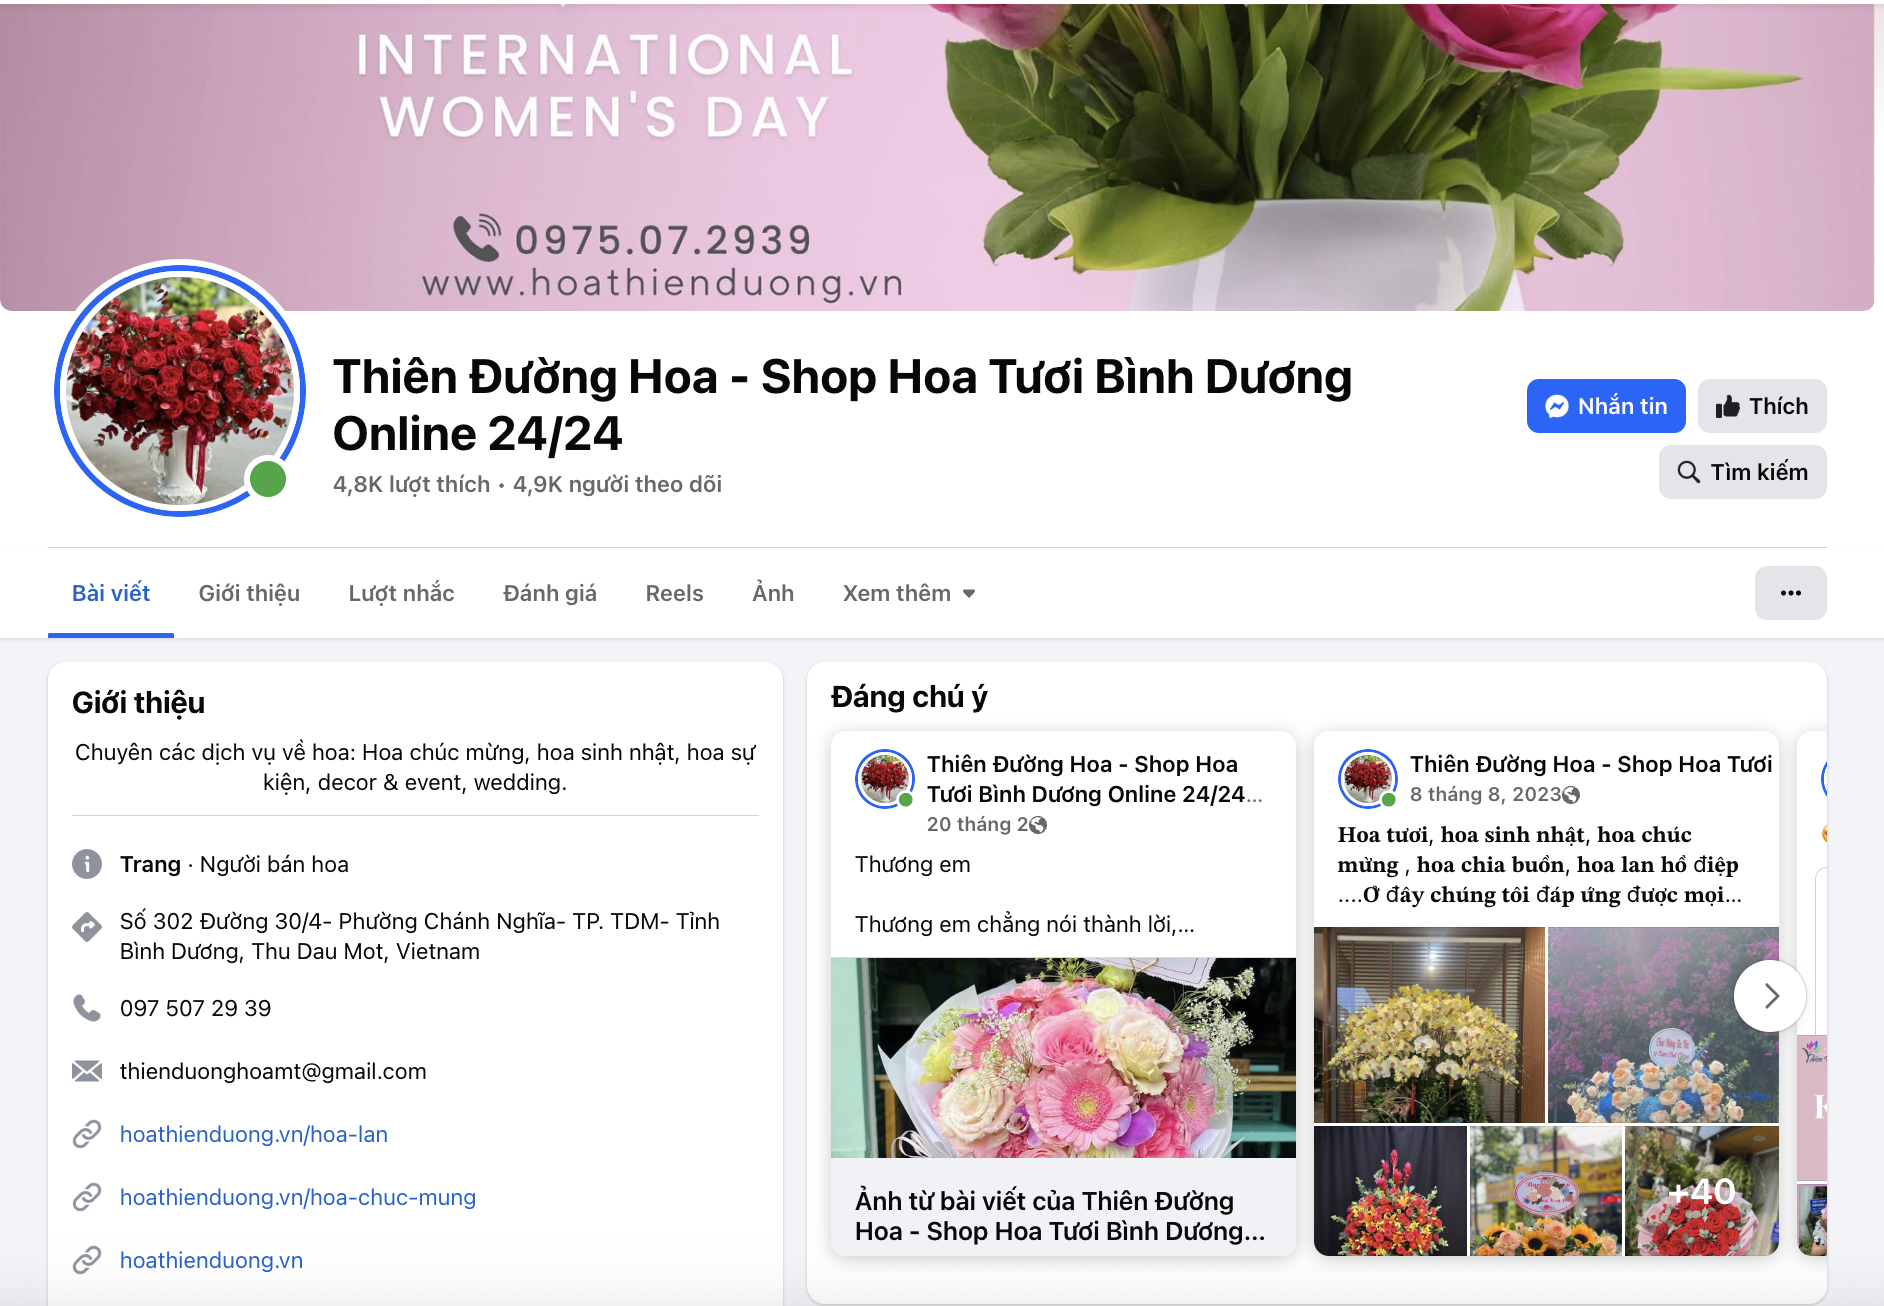The image size is (1884, 1306).
Task: Click the 4,8K lượt thích count
Action: tap(411, 484)
